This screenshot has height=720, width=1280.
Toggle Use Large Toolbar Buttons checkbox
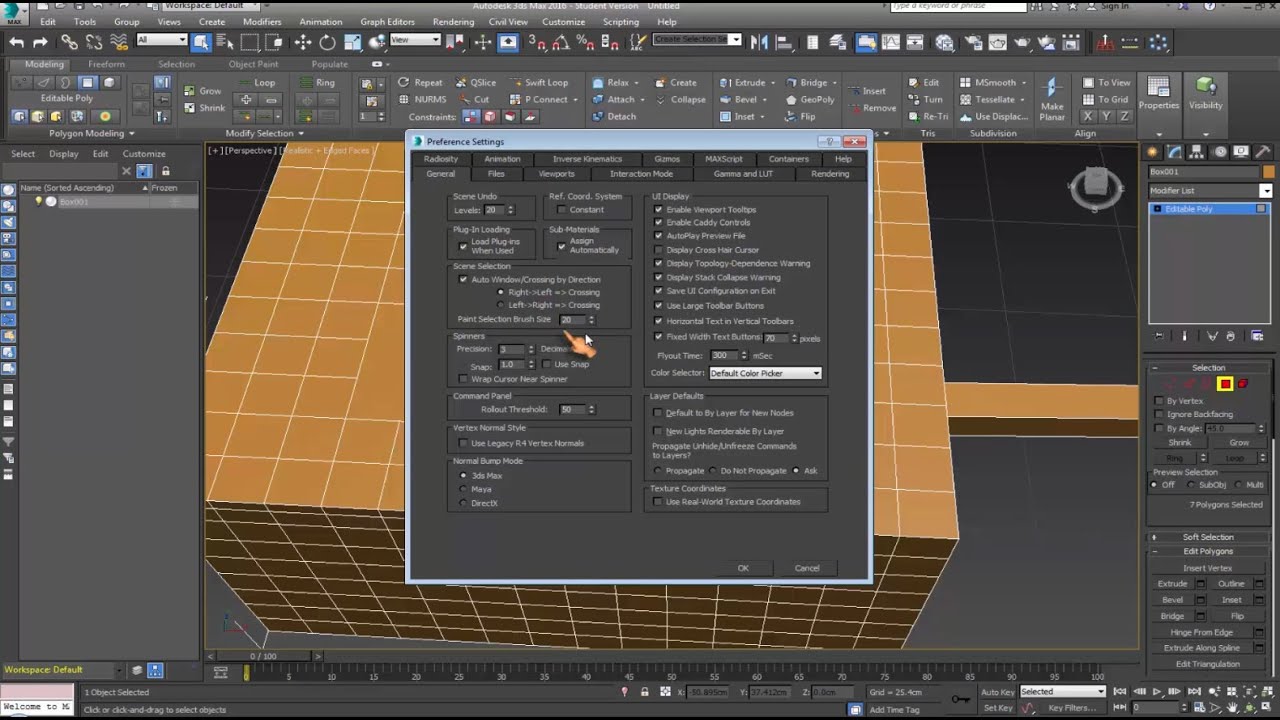(658, 305)
